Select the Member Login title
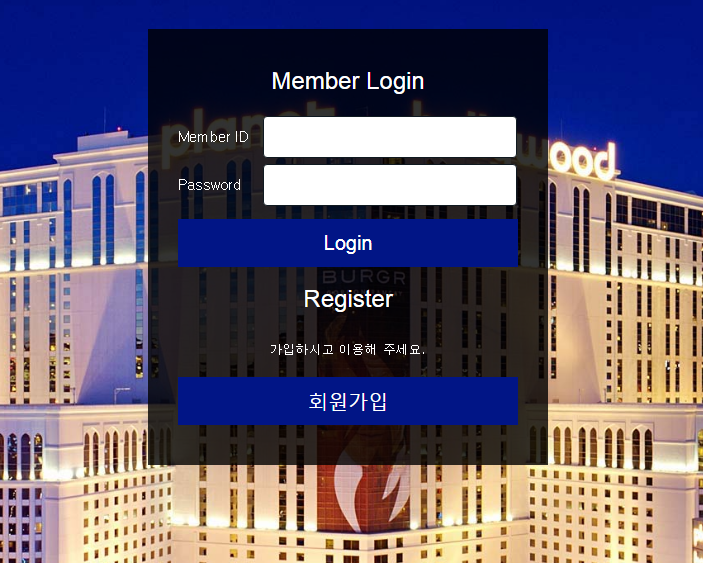The width and height of the screenshot is (703, 563). point(348,82)
